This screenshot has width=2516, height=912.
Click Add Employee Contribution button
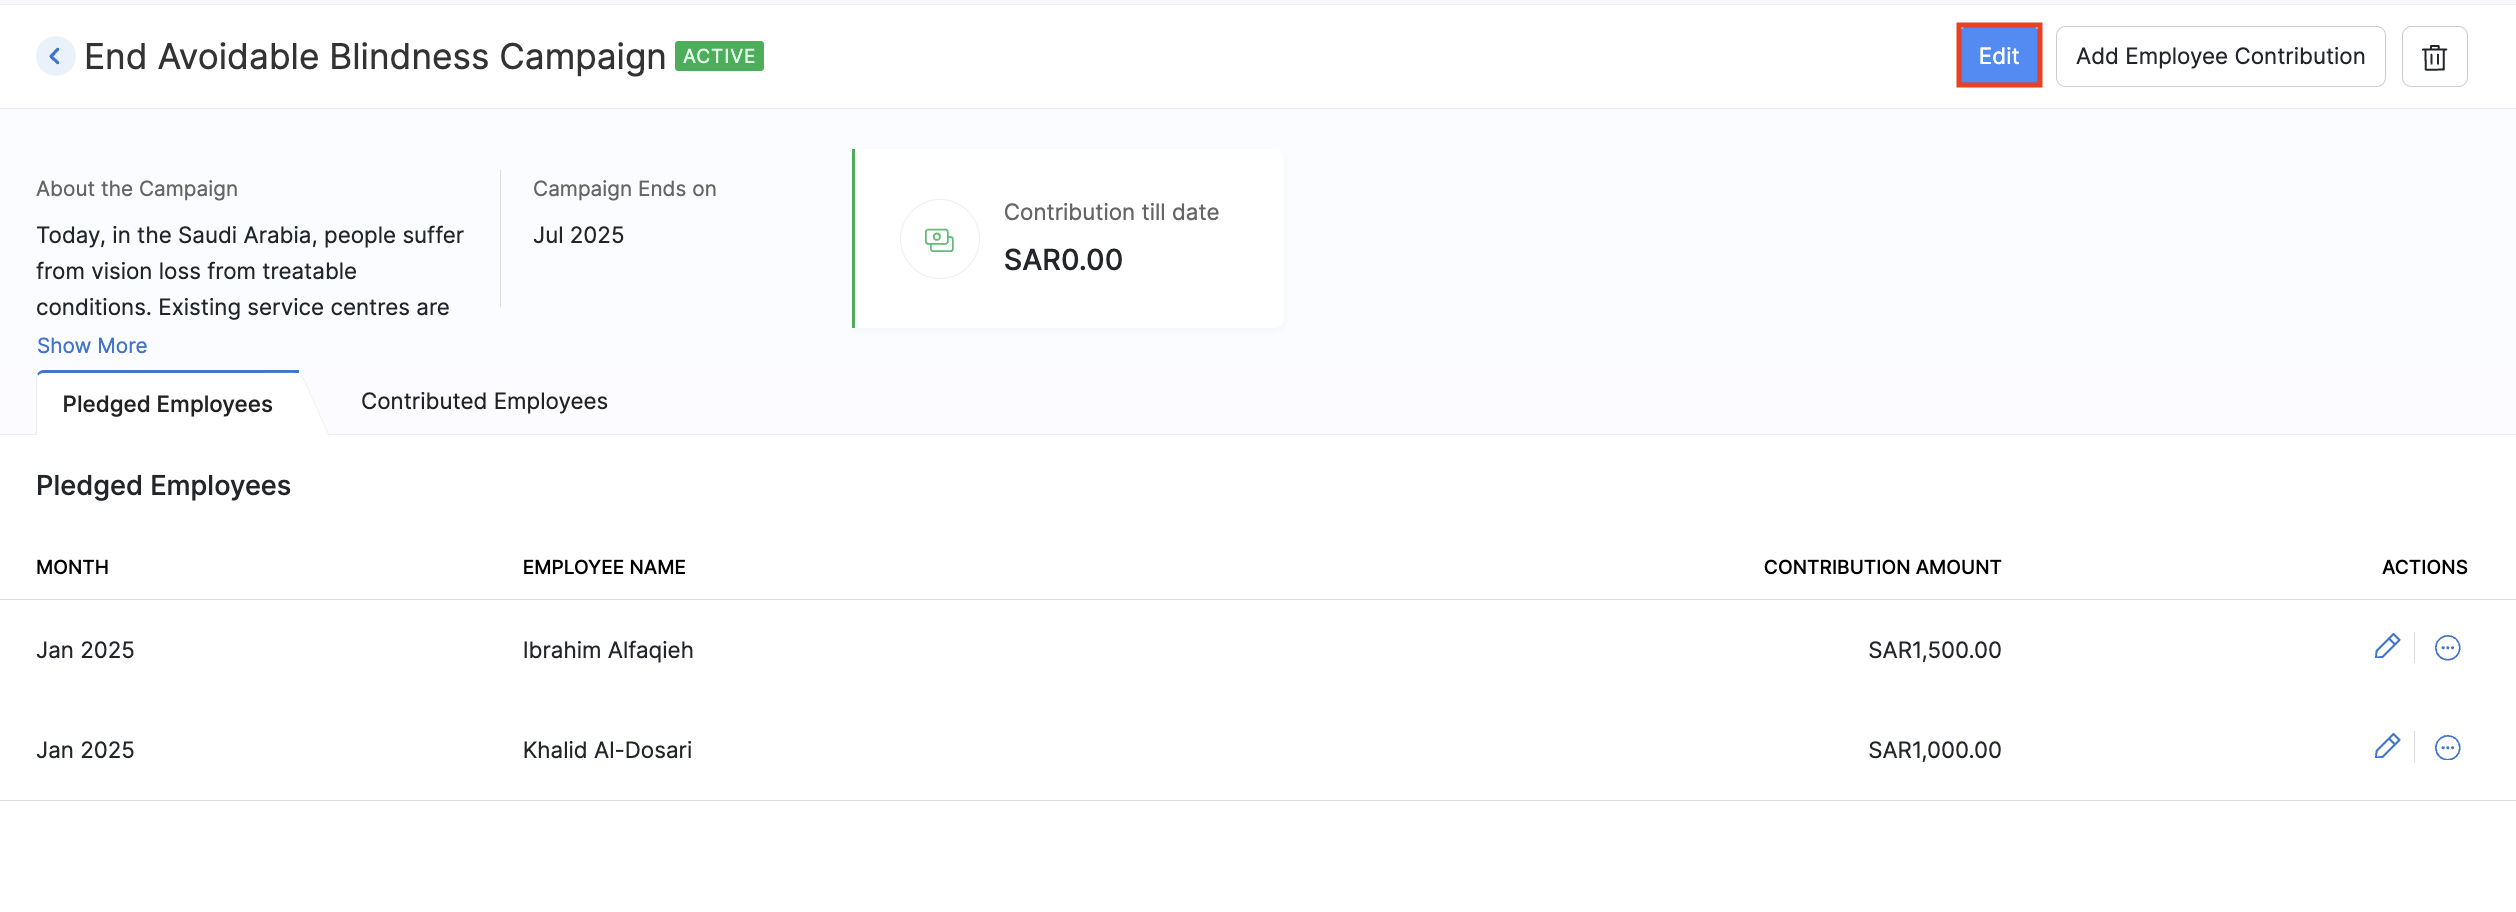pyautogui.click(x=2220, y=57)
